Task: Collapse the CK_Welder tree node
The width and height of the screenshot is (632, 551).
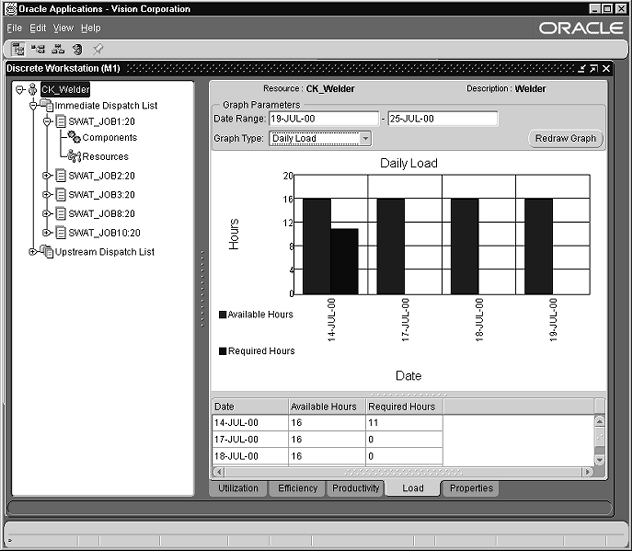Action: [20, 89]
